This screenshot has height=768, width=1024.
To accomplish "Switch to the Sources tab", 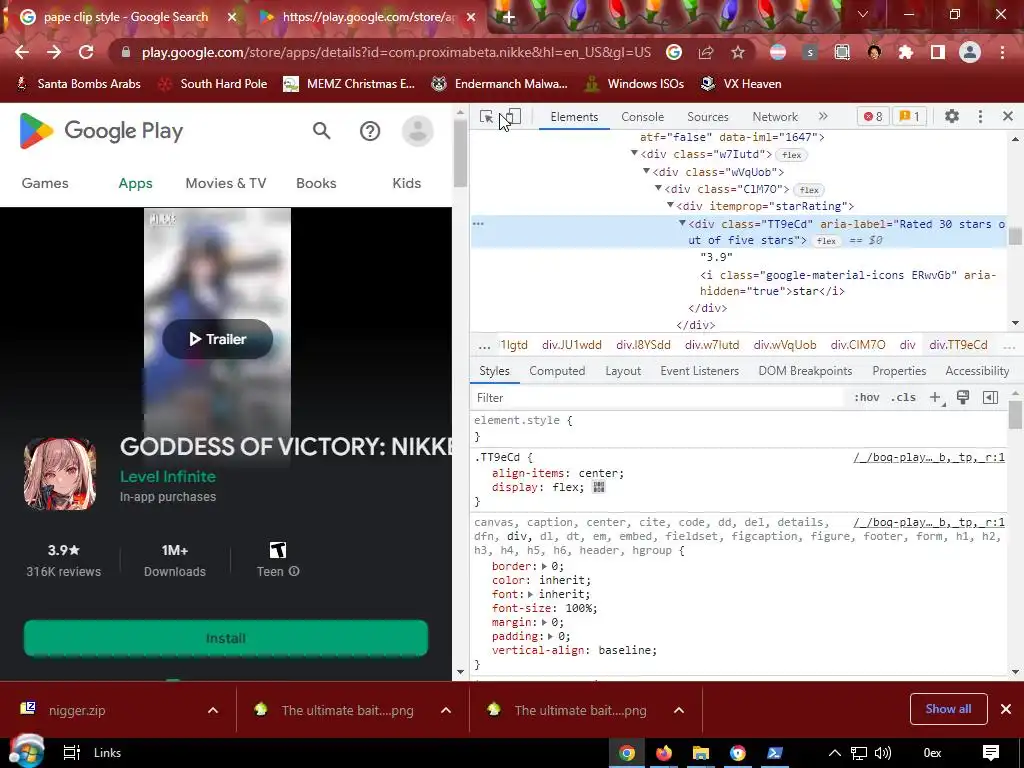I will [707, 117].
